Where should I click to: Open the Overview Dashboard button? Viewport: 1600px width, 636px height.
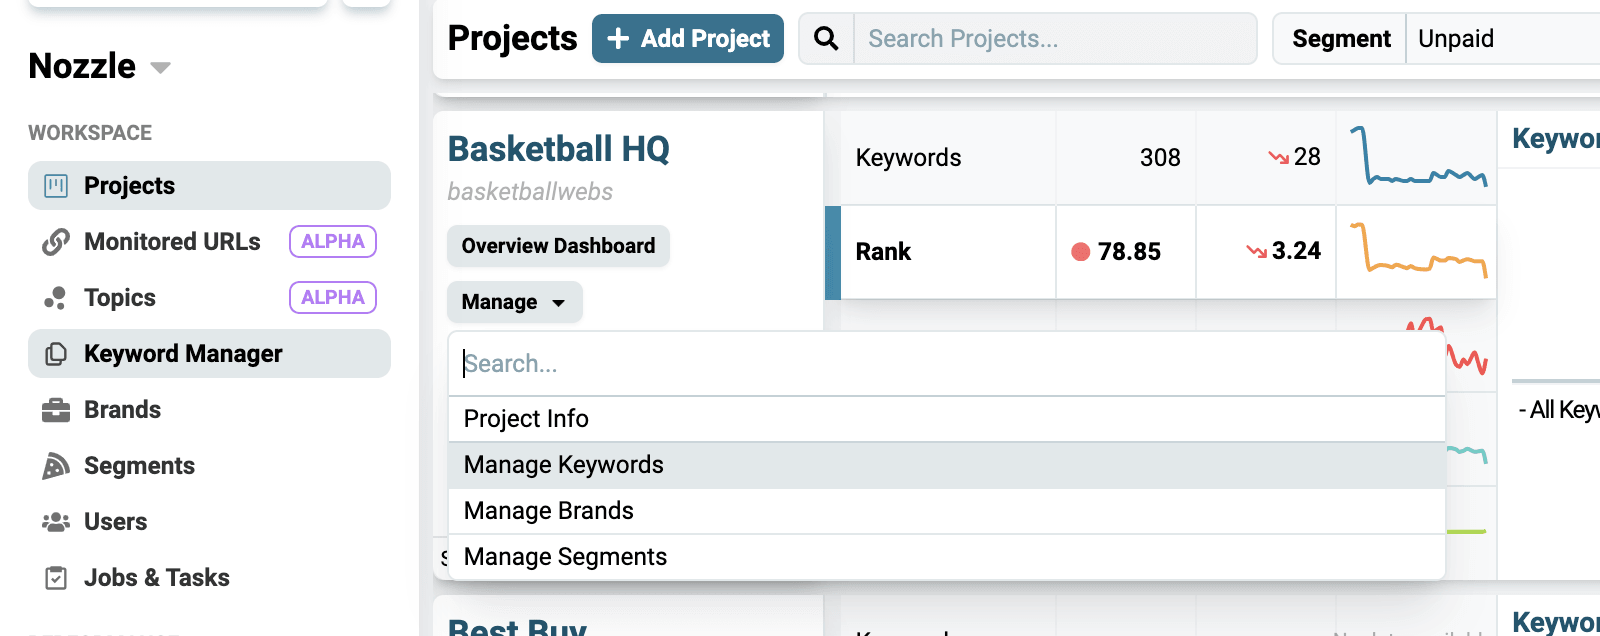point(558,246)
